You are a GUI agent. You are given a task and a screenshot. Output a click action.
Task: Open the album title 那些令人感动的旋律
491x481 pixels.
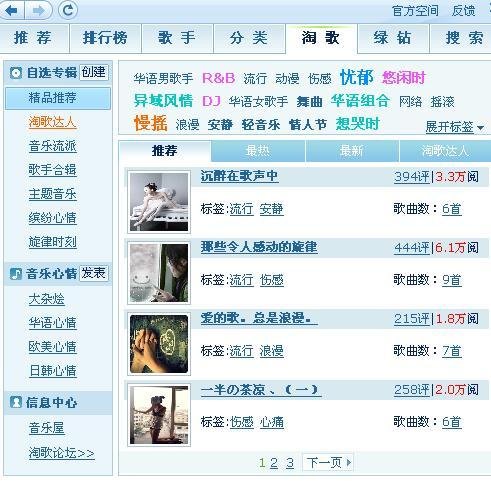(x=259, y=247)
